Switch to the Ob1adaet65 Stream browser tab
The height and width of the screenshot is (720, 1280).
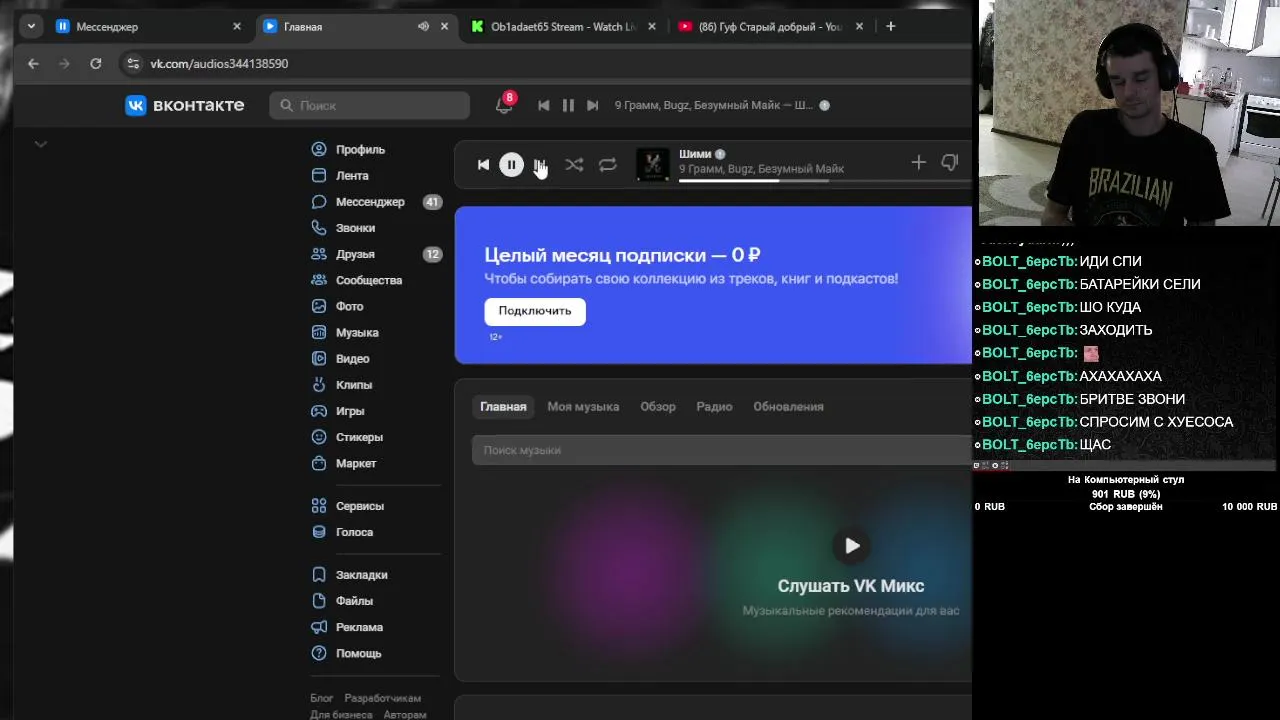[x=564, y=27]
